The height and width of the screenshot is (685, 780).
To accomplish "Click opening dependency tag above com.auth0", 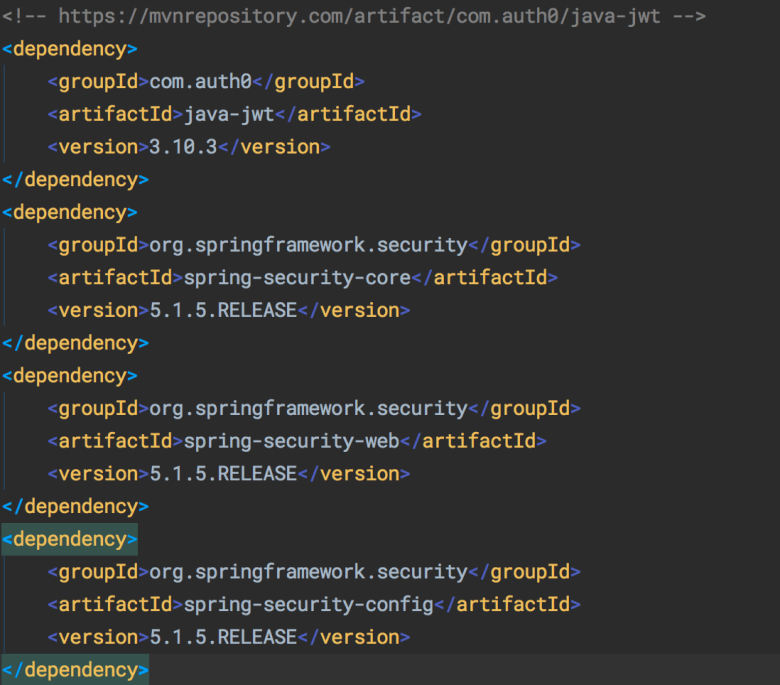I will [x=70, y=49].
